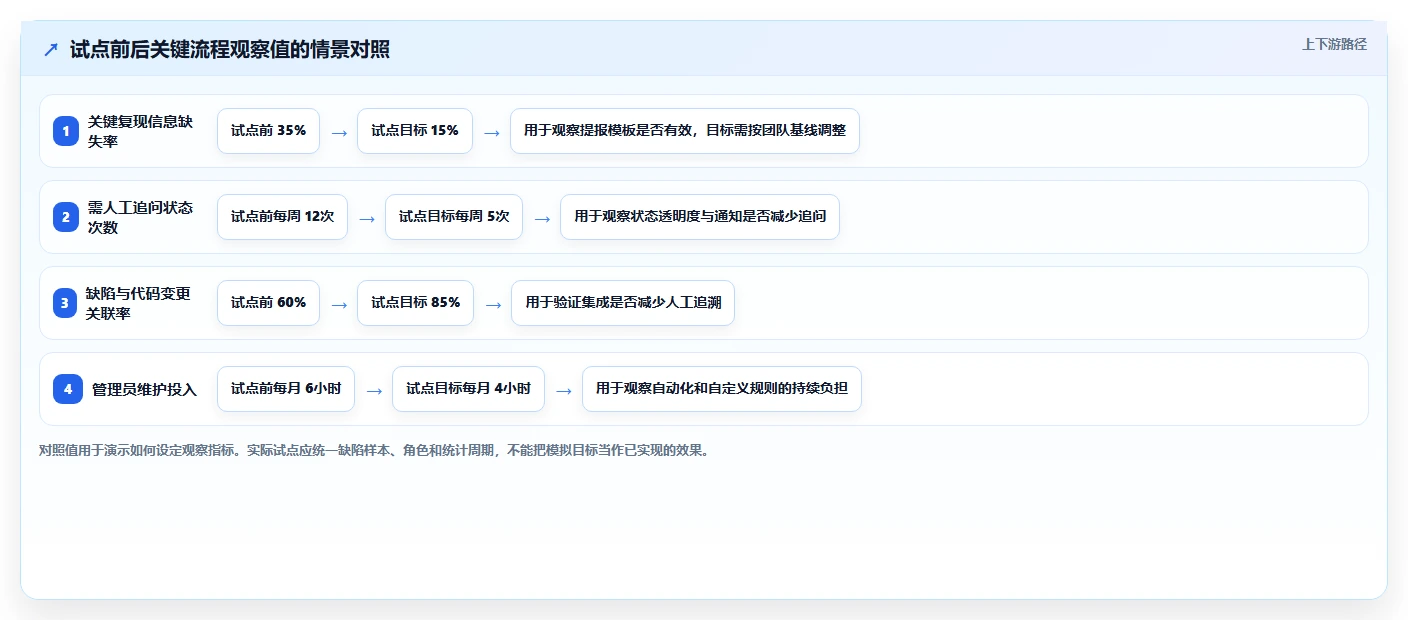Image resolution: width=1408 pixels, height=620 pixels.
Task: Select the 试点目标每周 5次 chip
Action: (x=454, y=217)
